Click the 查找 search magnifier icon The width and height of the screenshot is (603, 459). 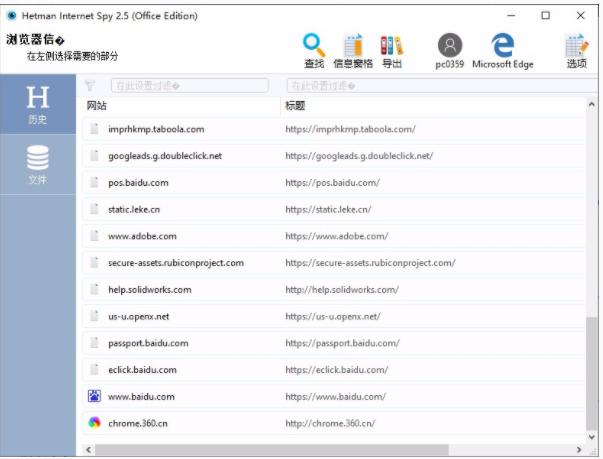point(314,46)
